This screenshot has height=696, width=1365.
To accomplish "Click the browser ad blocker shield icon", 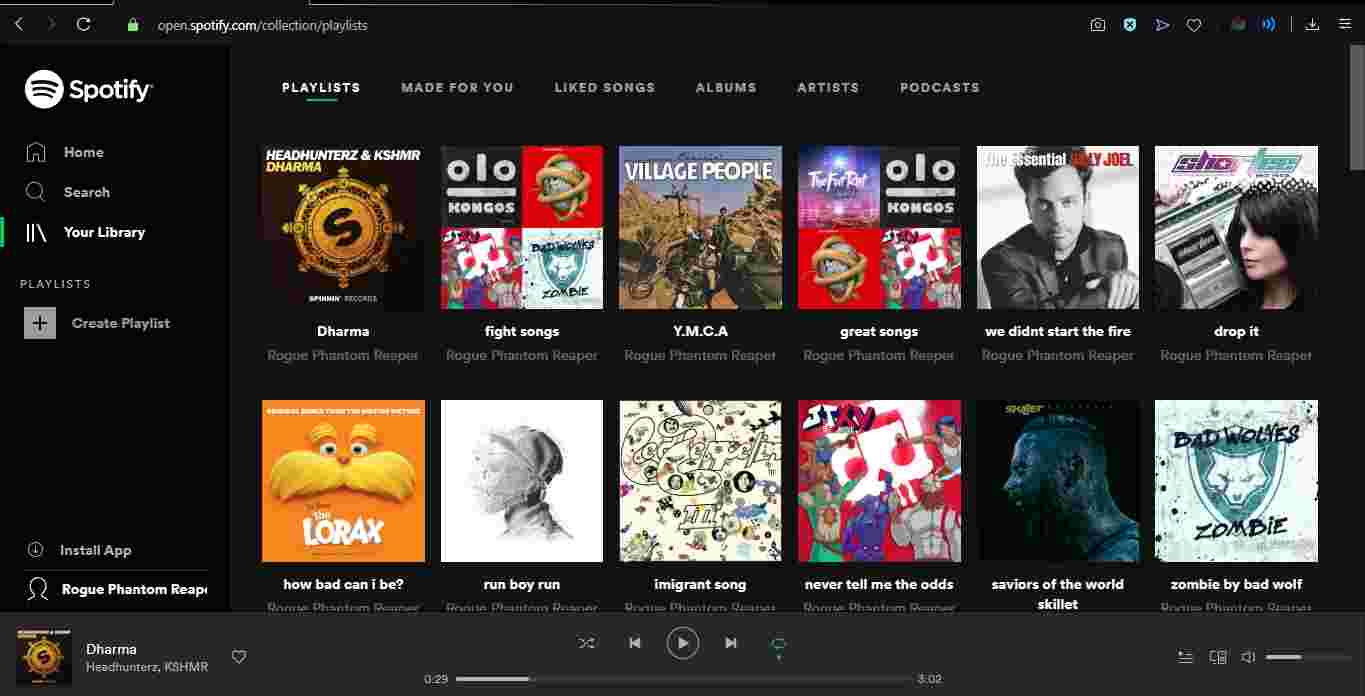I will (1130, 25).
